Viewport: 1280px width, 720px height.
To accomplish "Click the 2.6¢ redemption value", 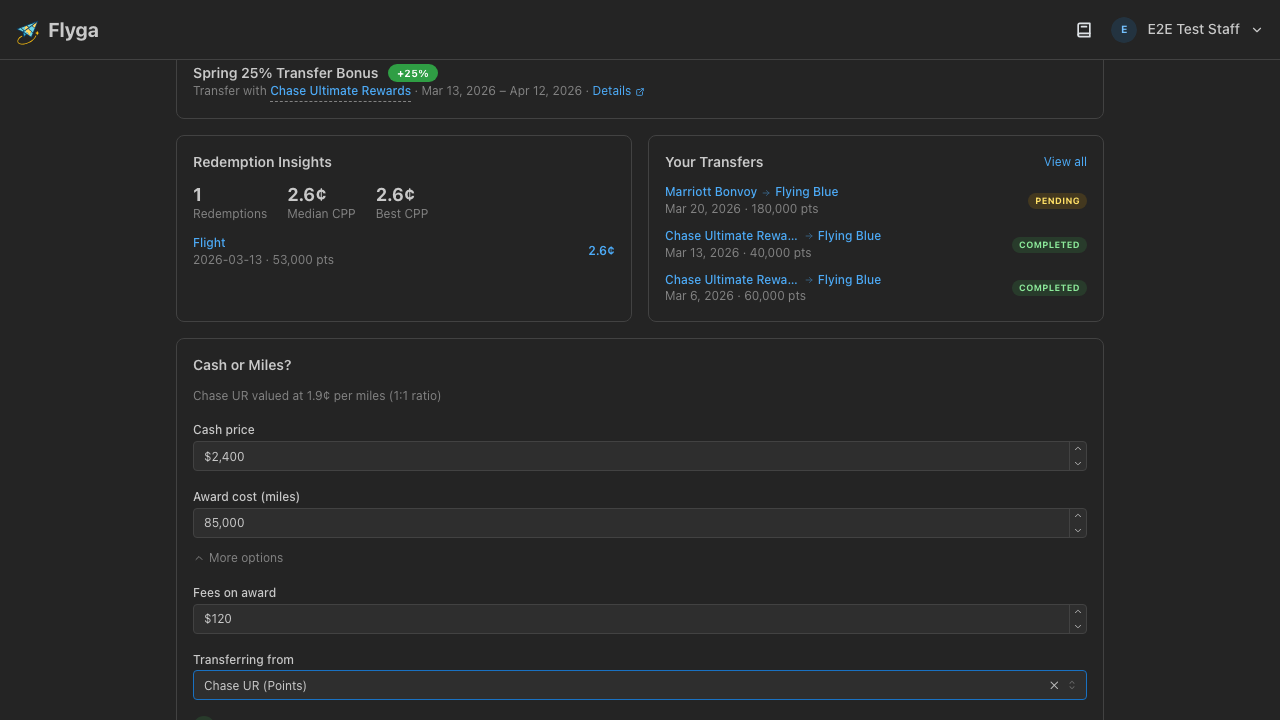I will click(x=601, y=251).
